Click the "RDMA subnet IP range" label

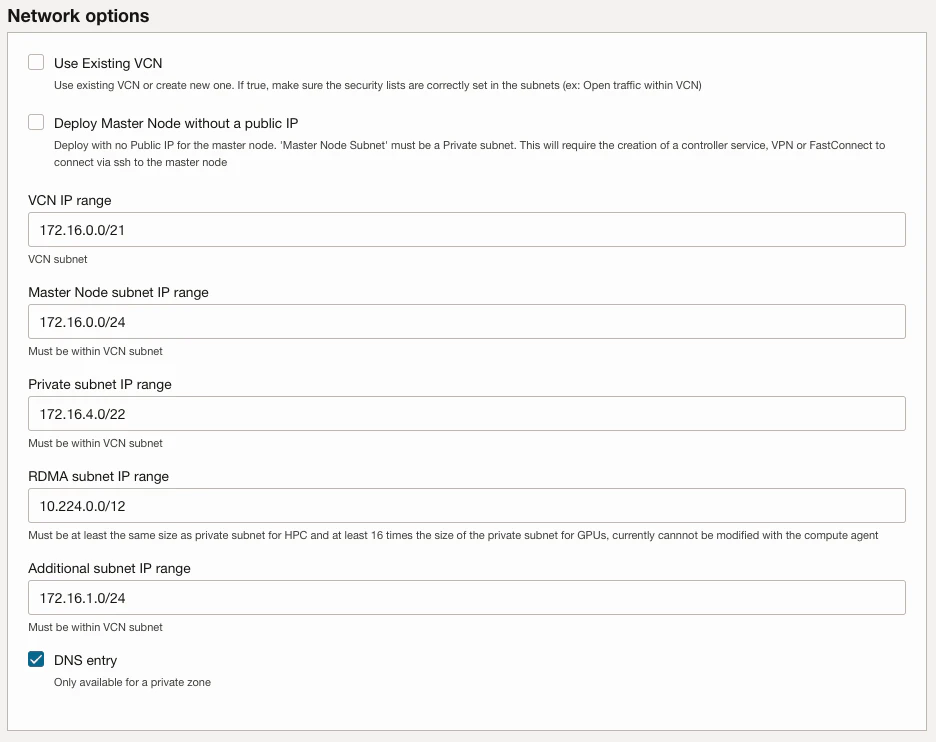(x=98, y=476)
